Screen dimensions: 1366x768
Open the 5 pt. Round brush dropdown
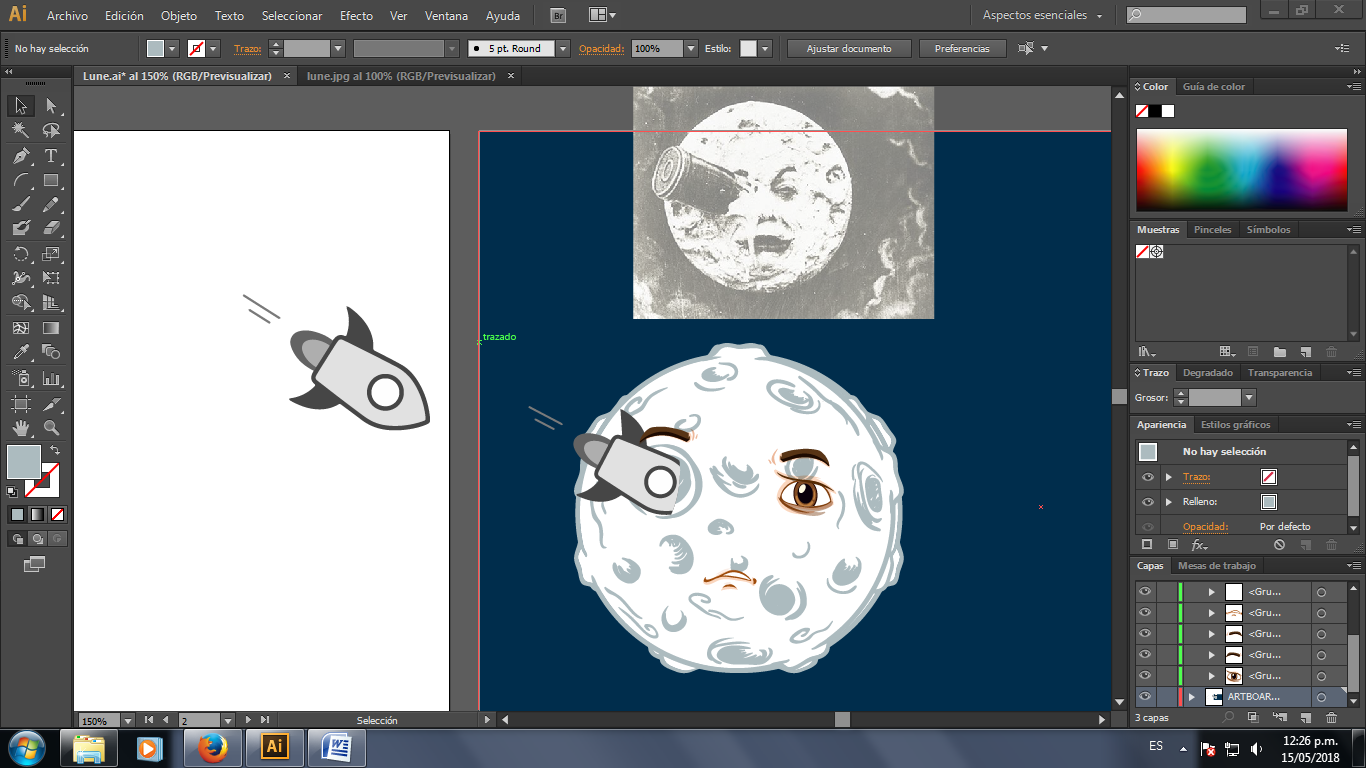[563, 48]
